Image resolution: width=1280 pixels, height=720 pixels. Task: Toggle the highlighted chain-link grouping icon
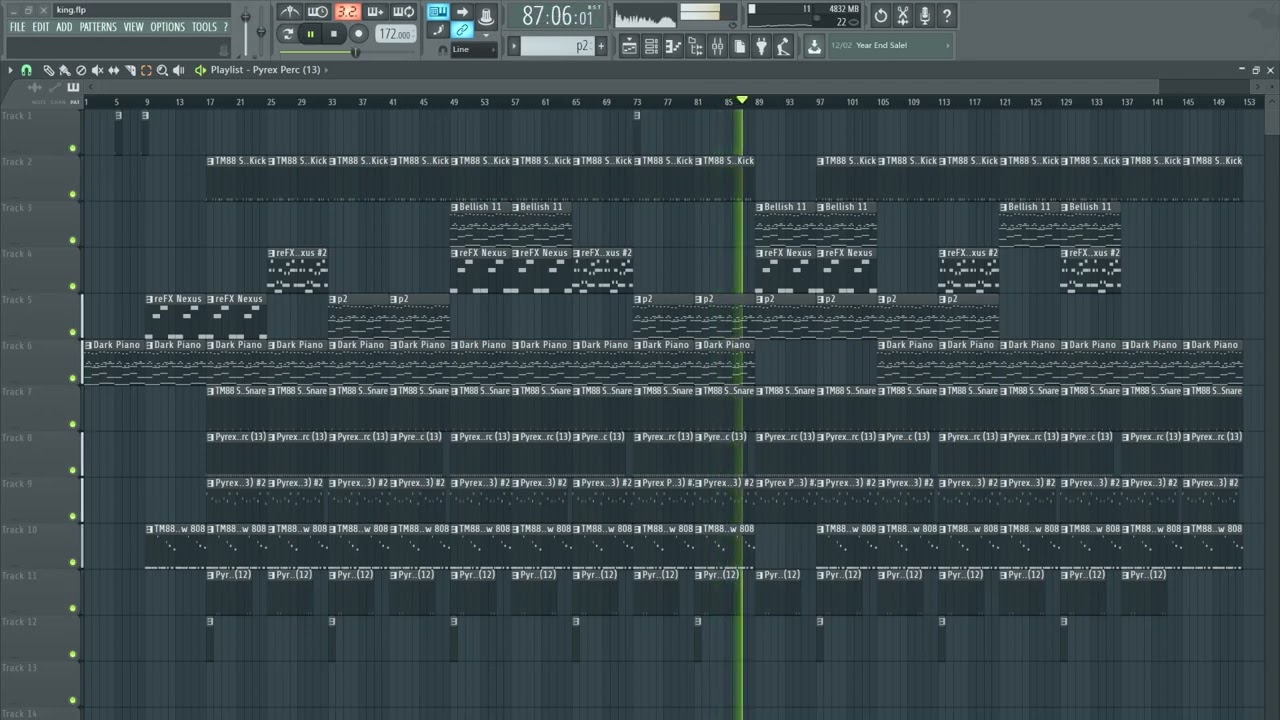click(462, 30)
